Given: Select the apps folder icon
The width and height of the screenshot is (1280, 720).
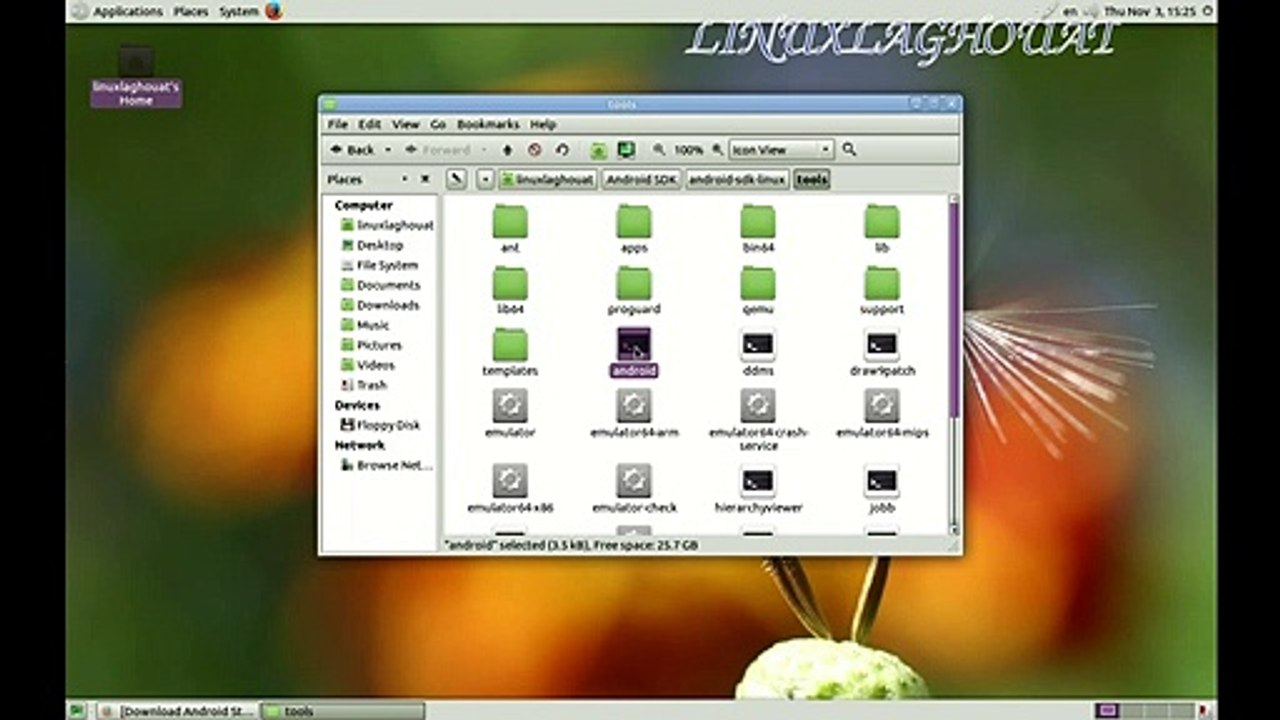Looking at the screenshot, I should click(634, 222).
